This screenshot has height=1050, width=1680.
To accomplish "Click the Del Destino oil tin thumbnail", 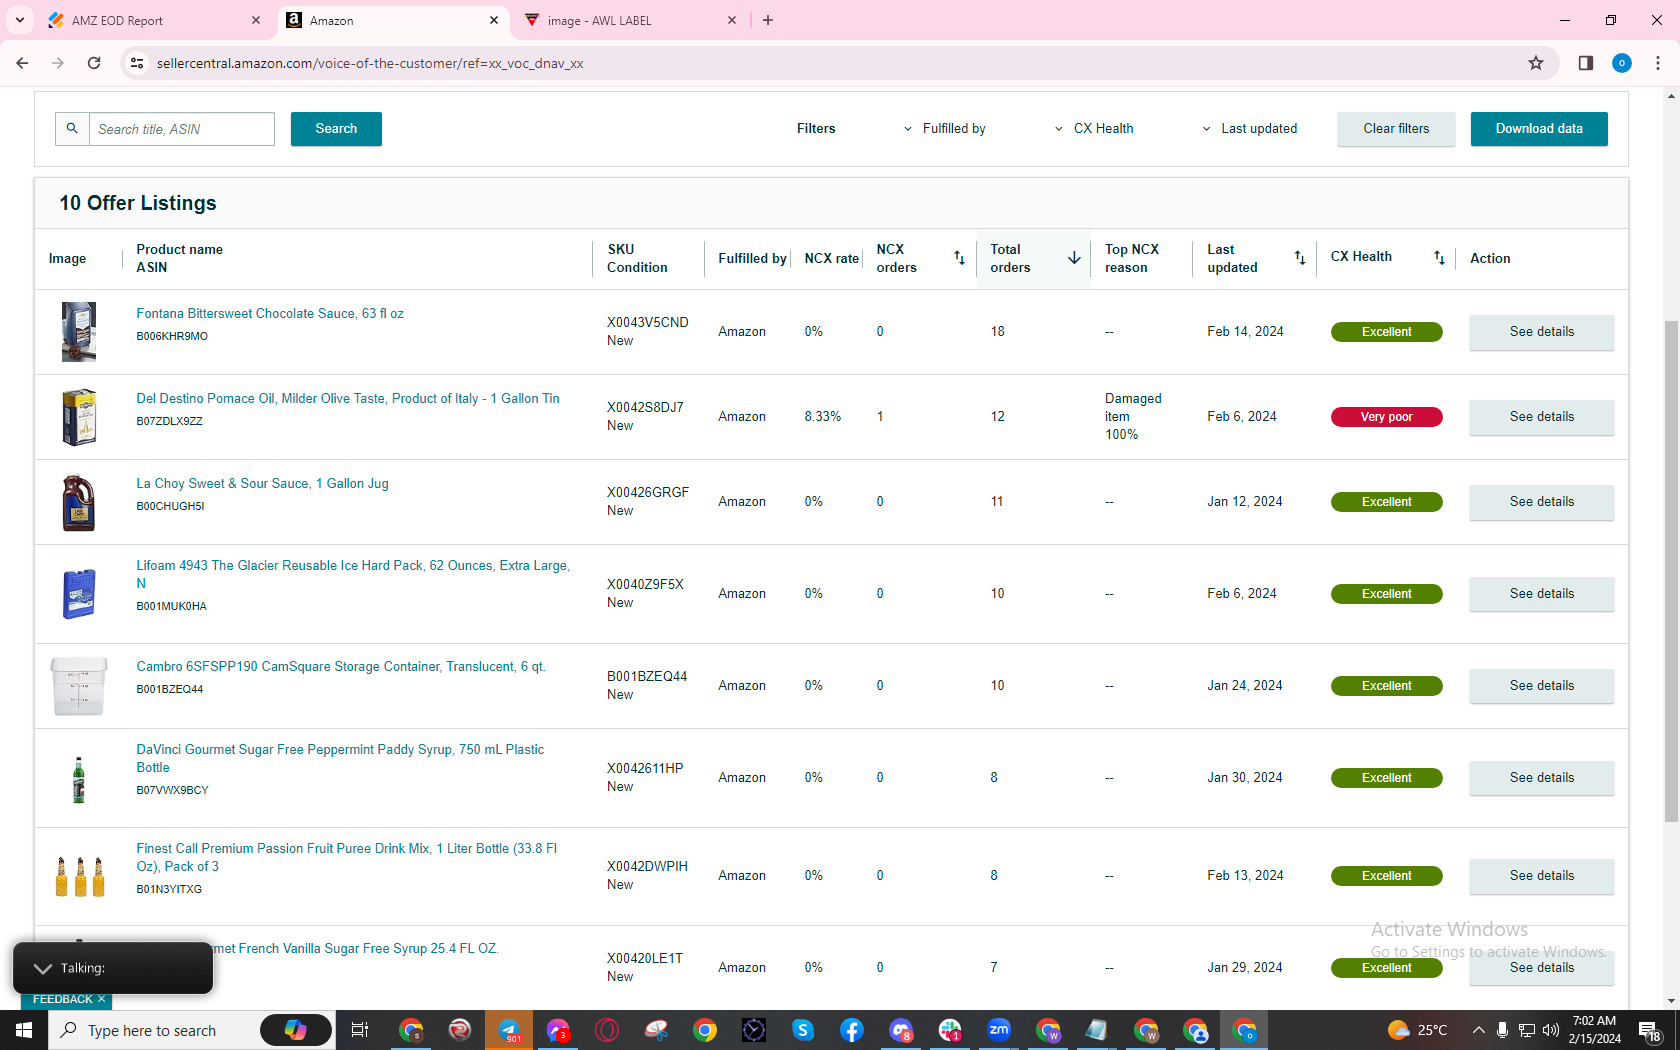I will [x=79, y=417].
